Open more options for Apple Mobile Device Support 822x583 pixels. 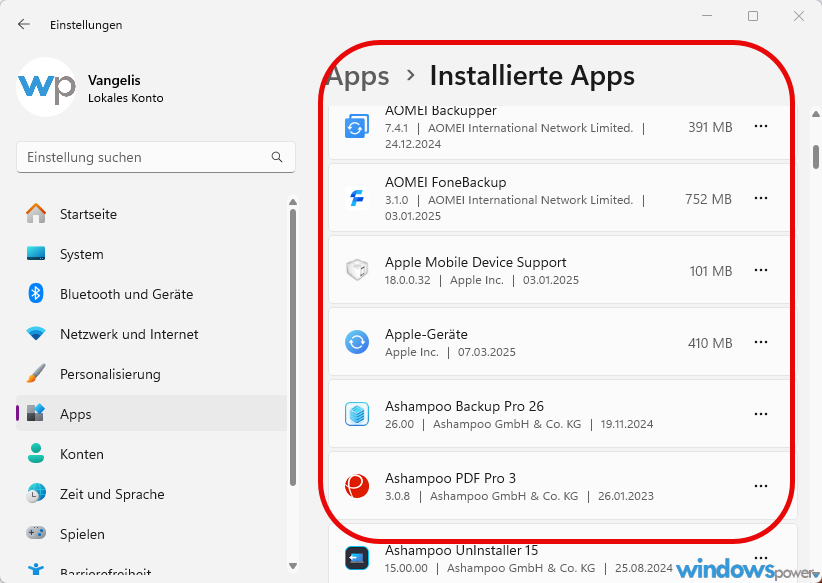pyautogui.click(x=761, y=270)
